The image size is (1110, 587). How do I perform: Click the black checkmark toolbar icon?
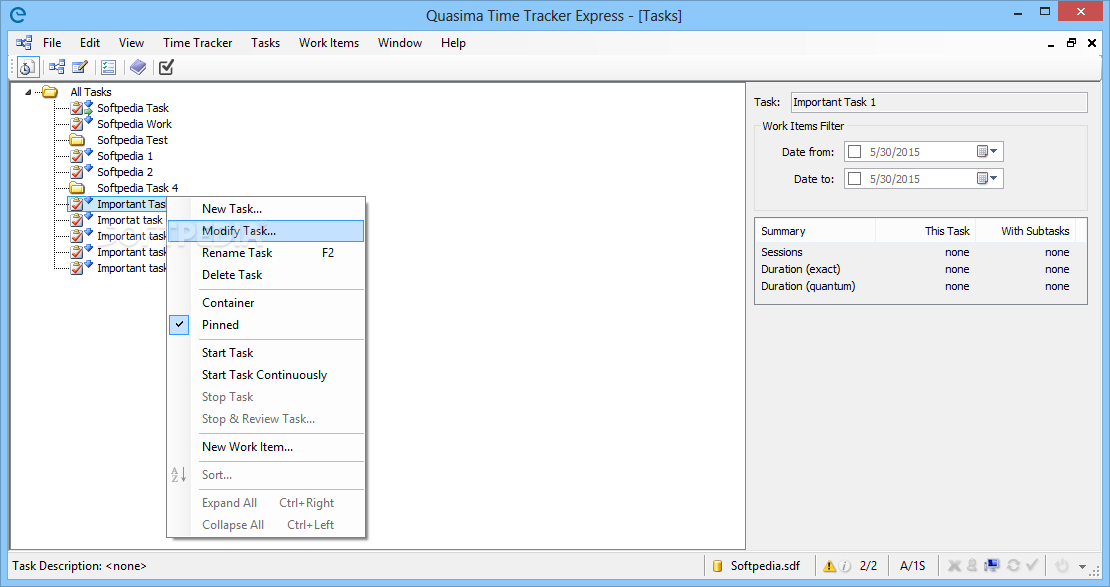(x=166, y=67)
